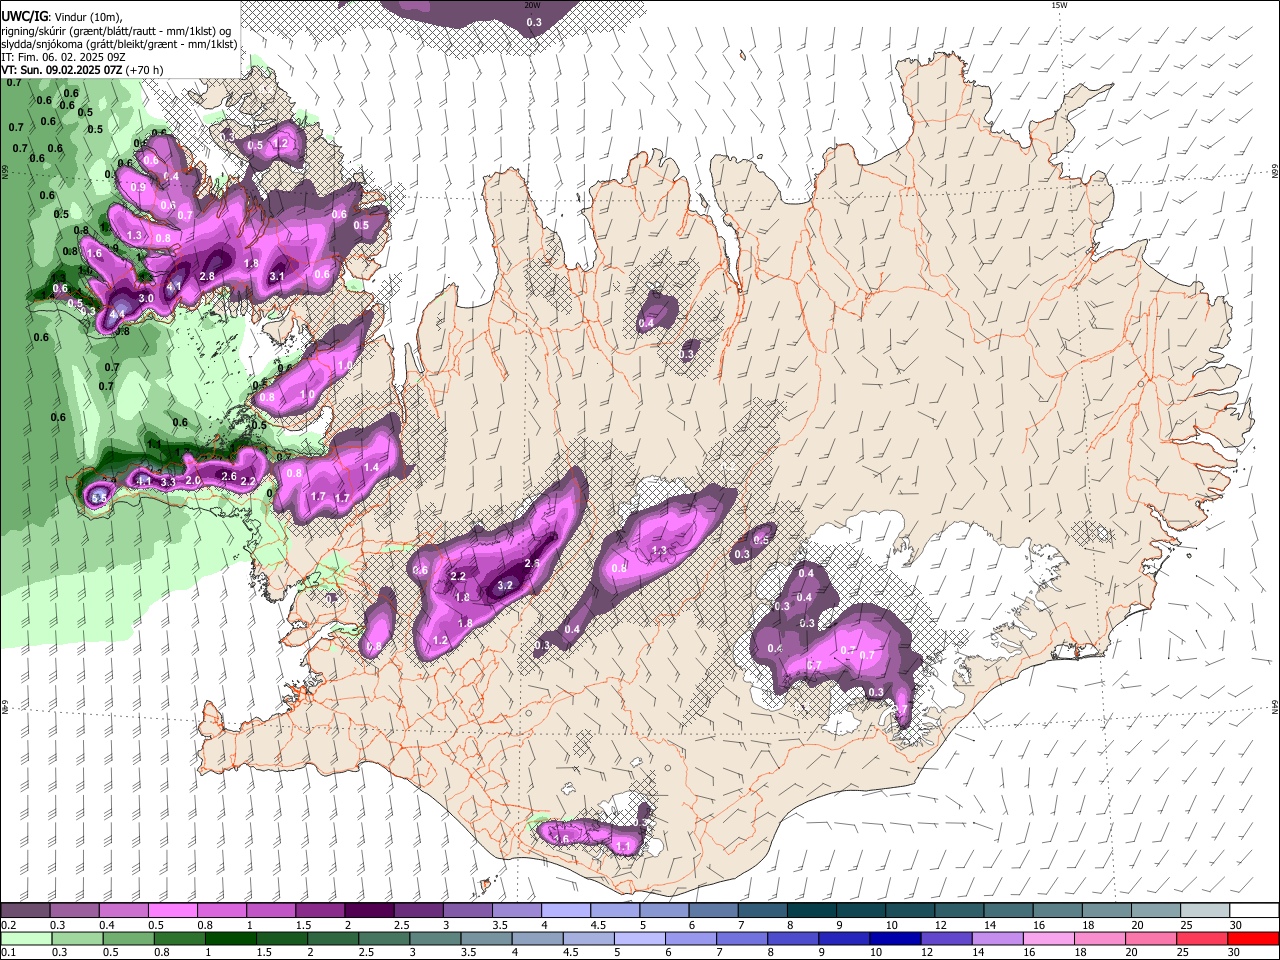Click the white snow swatch labeled 30
The height and width of the screenshot is (960, 1280).
click(1254, 910)
